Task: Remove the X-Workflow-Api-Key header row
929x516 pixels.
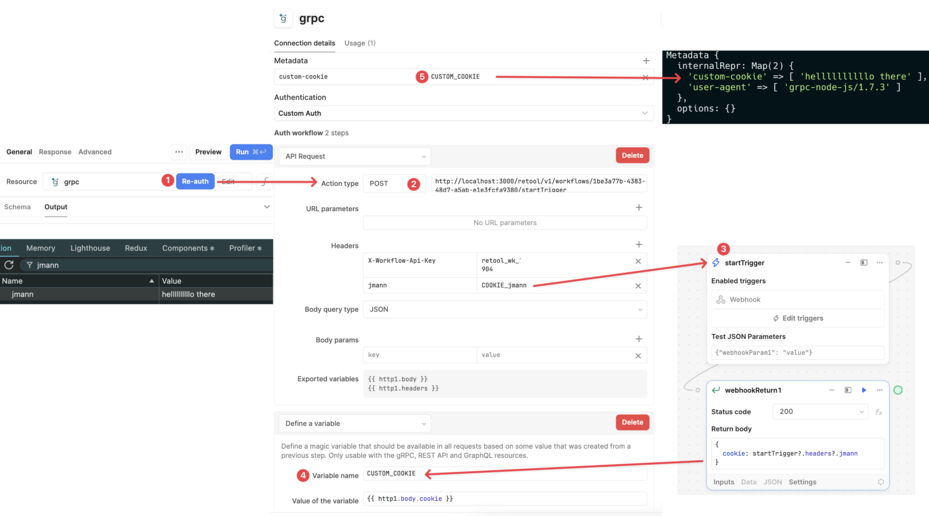Action: click(638, 262)
